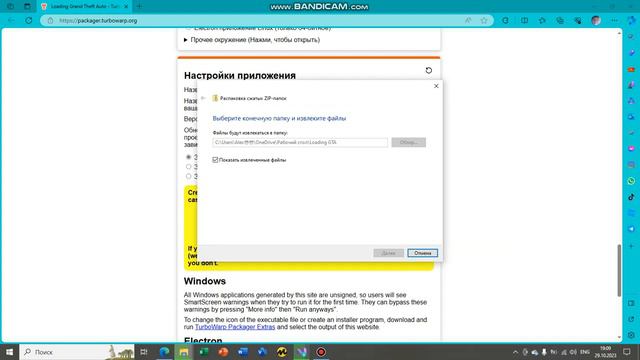Select the third application settings radio button

click(x=188, y=176)
